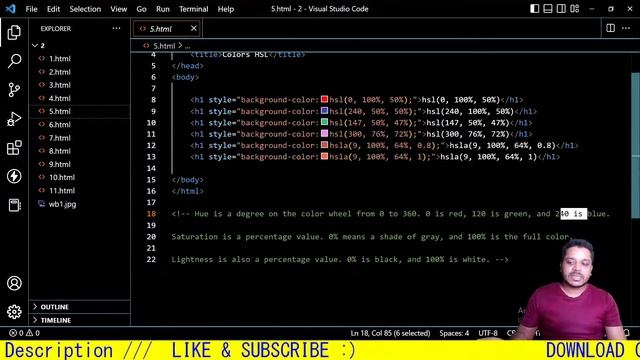
Task: Split the editor right
Action: point(610,28)
